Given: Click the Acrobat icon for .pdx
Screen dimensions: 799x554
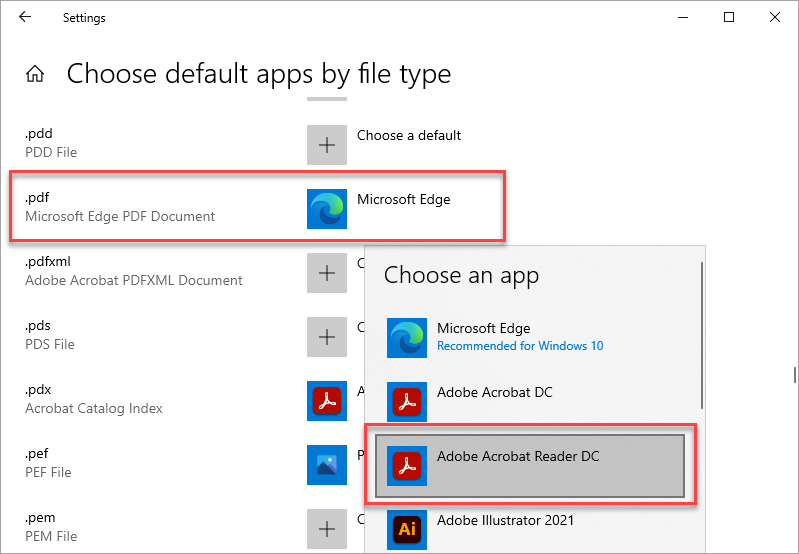Looking at the screenshot, I should click(327, 401).
